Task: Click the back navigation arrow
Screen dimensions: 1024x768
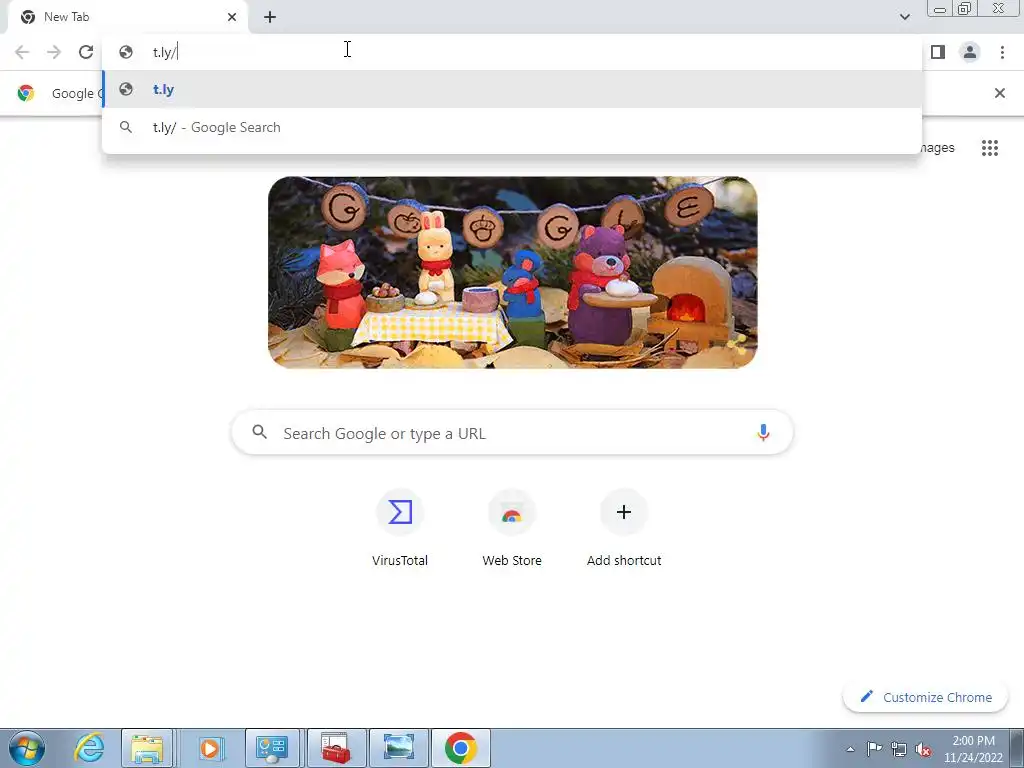Action: (x=22, y=52)
